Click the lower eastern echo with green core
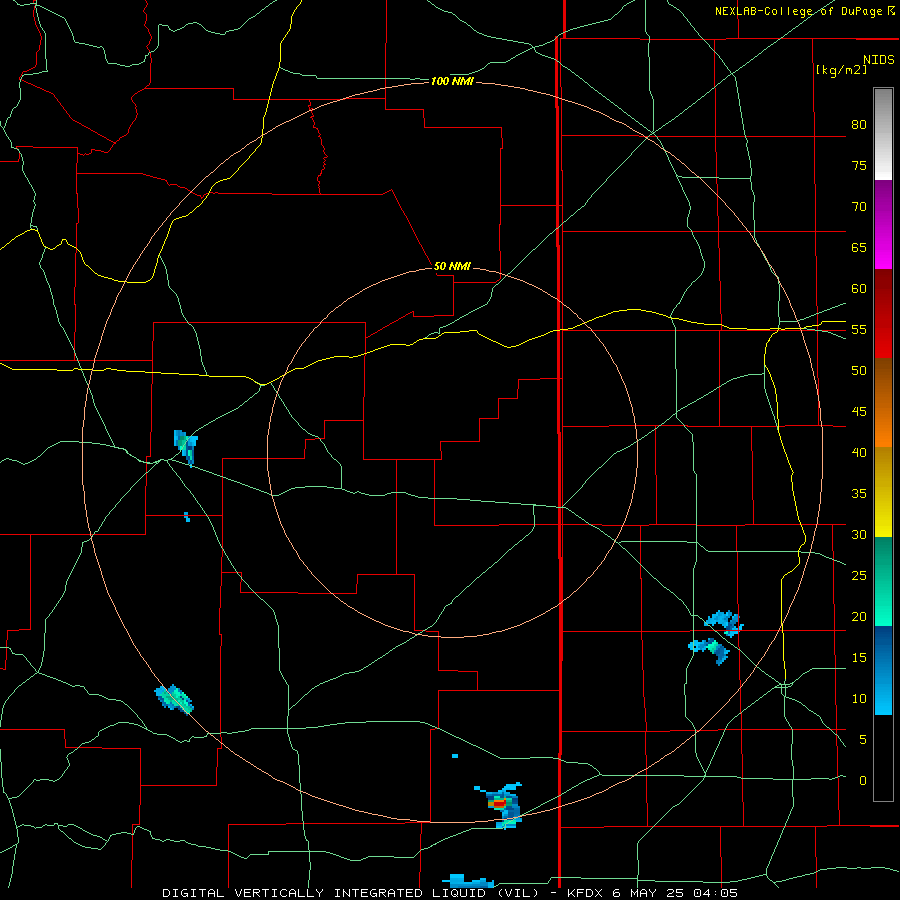 709,650
